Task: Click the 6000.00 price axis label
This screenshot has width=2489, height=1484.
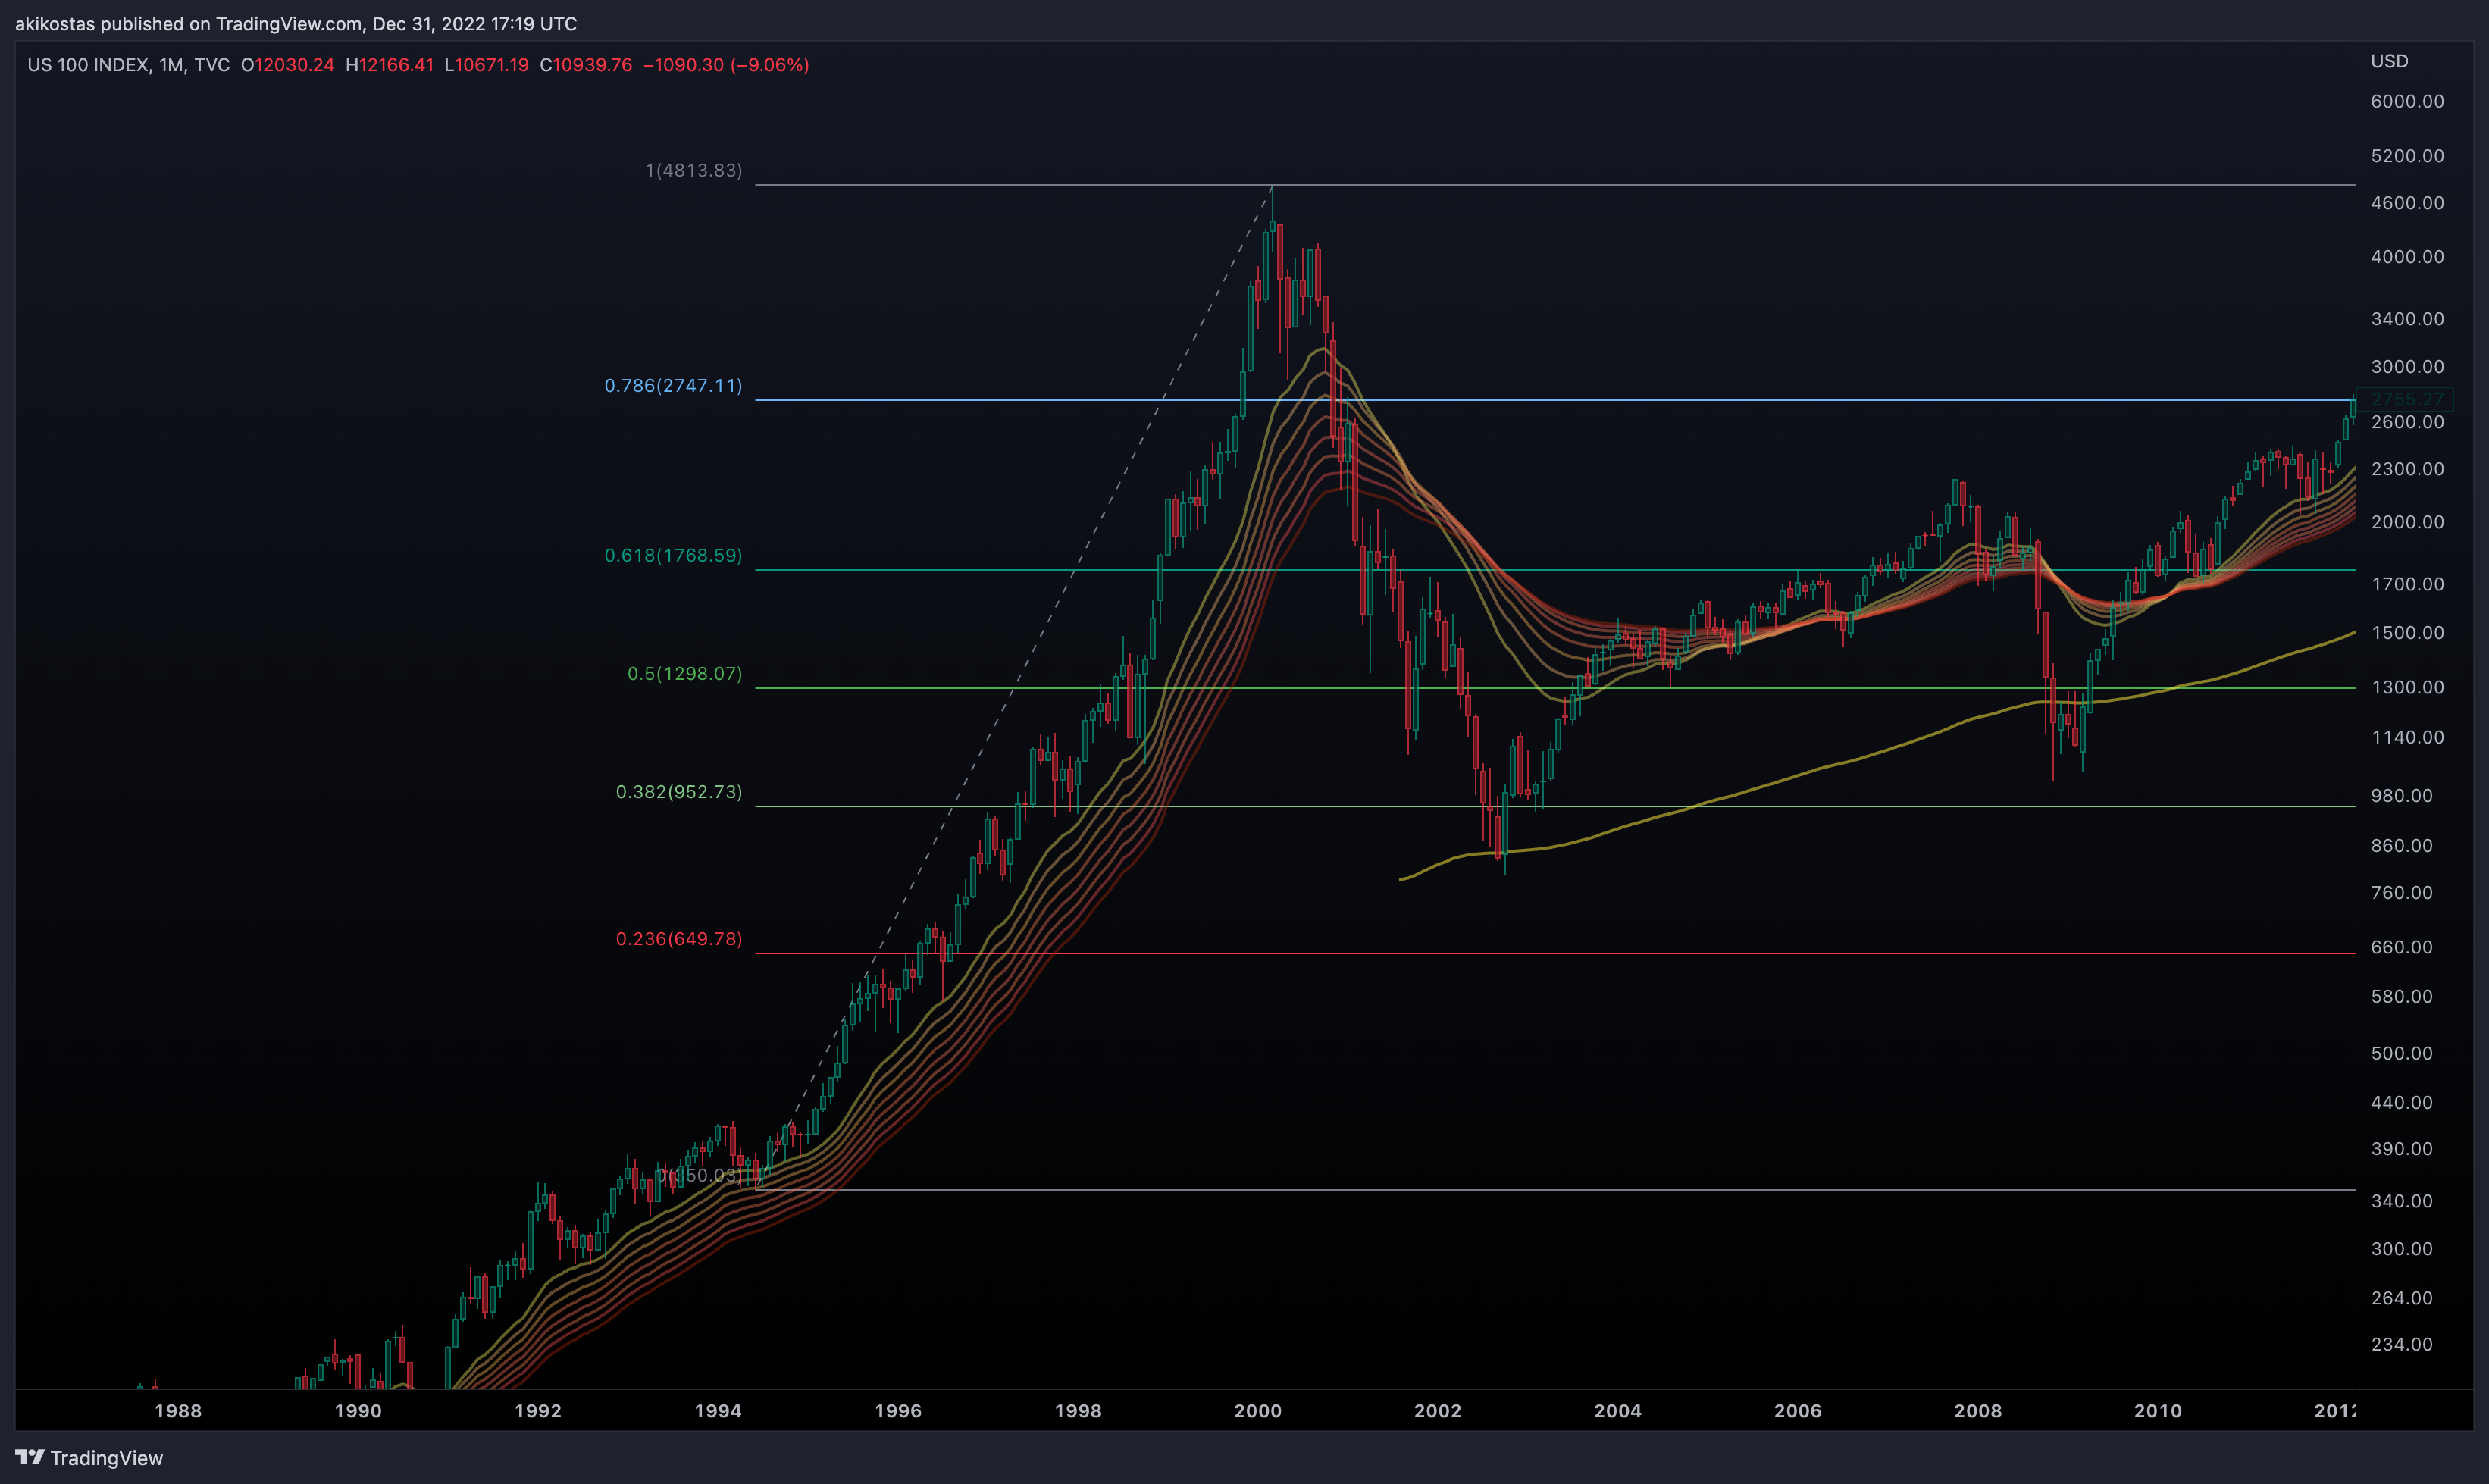Action: (2407, 101)
